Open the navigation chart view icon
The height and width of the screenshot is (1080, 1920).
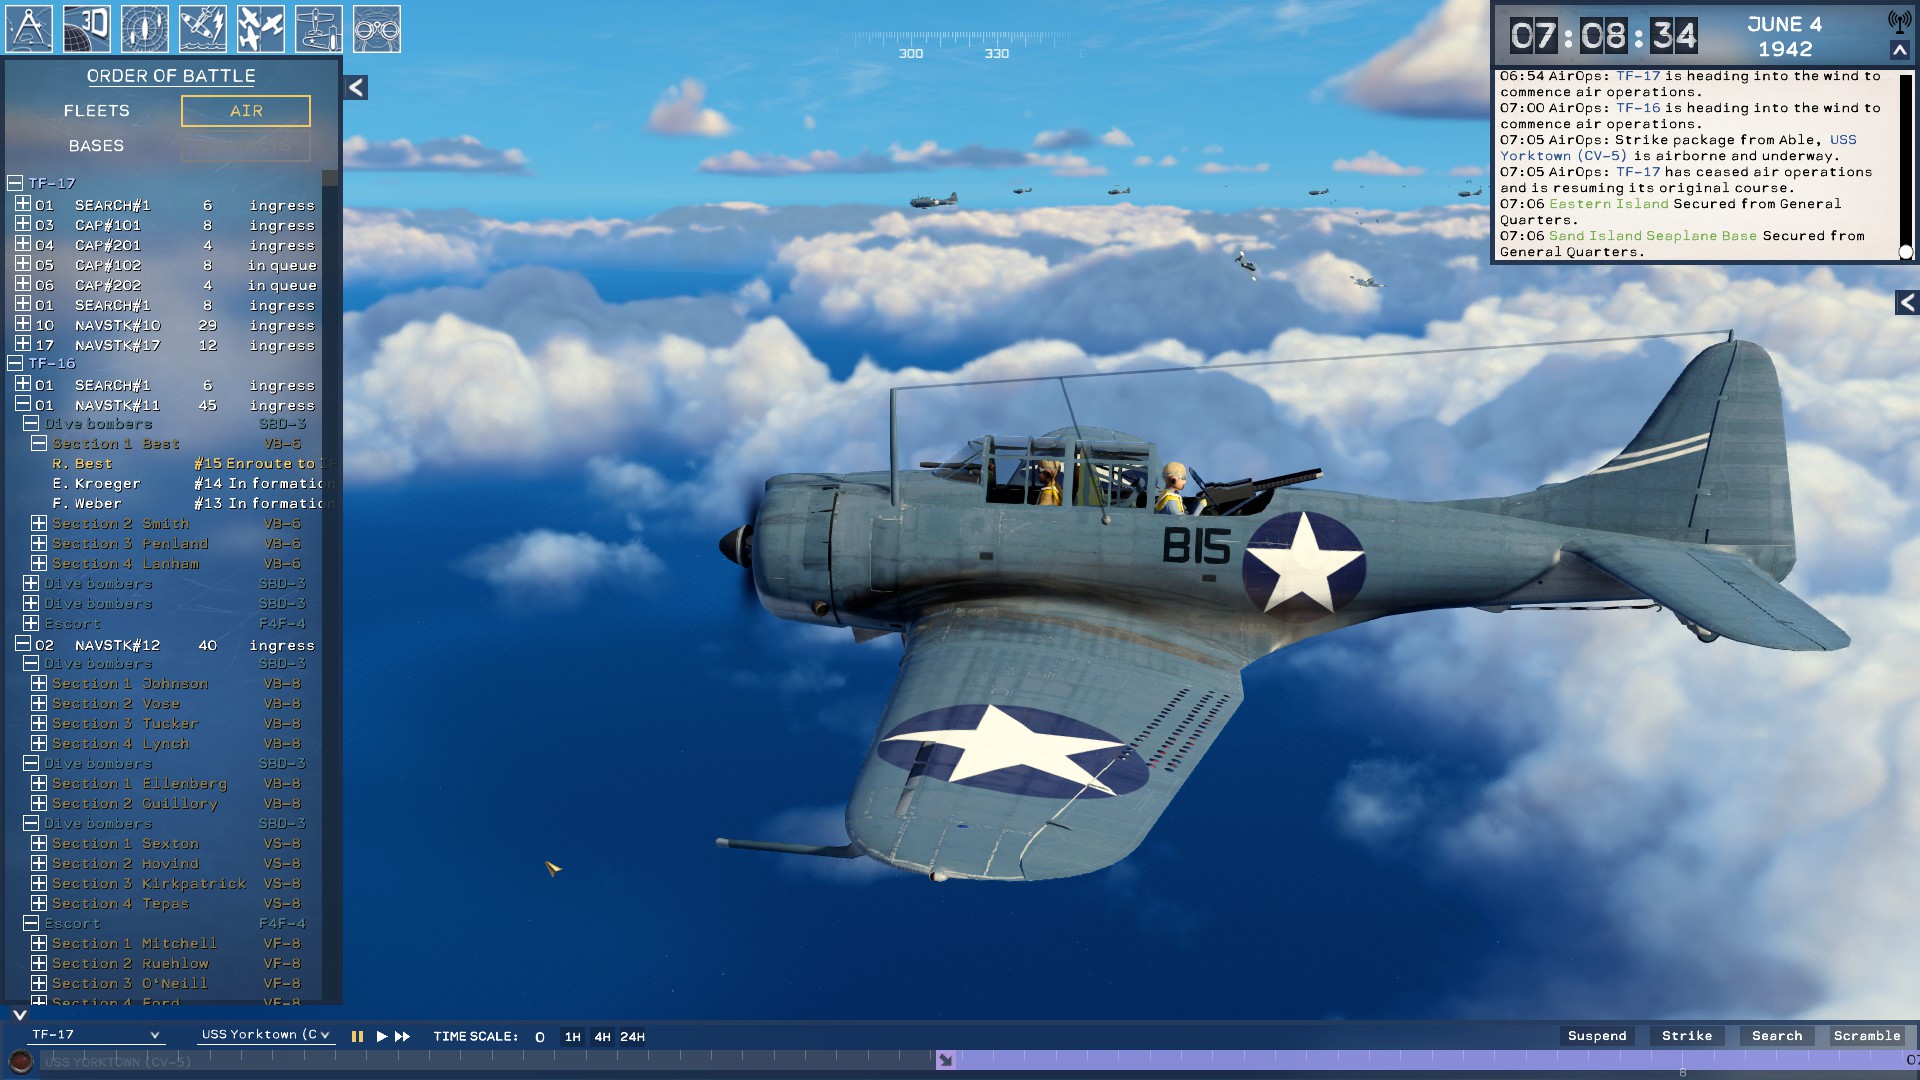[29, 28]
